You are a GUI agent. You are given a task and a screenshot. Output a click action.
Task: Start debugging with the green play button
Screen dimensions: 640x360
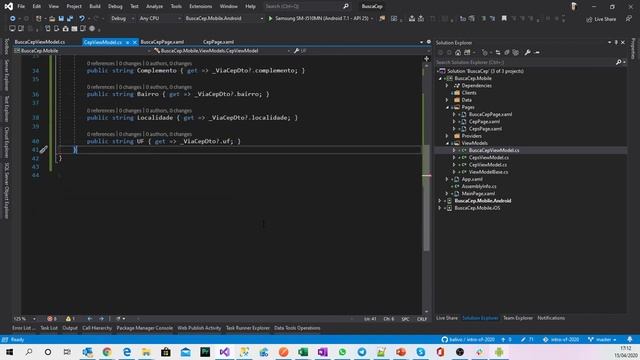(270, 18)
